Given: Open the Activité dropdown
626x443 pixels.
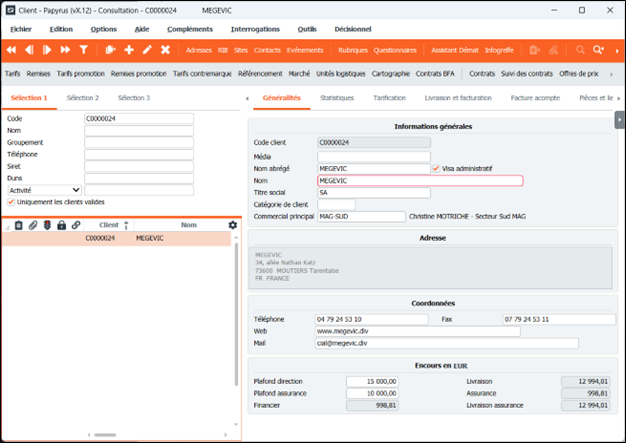Looking at the screenshot, I should pos(44,189).
